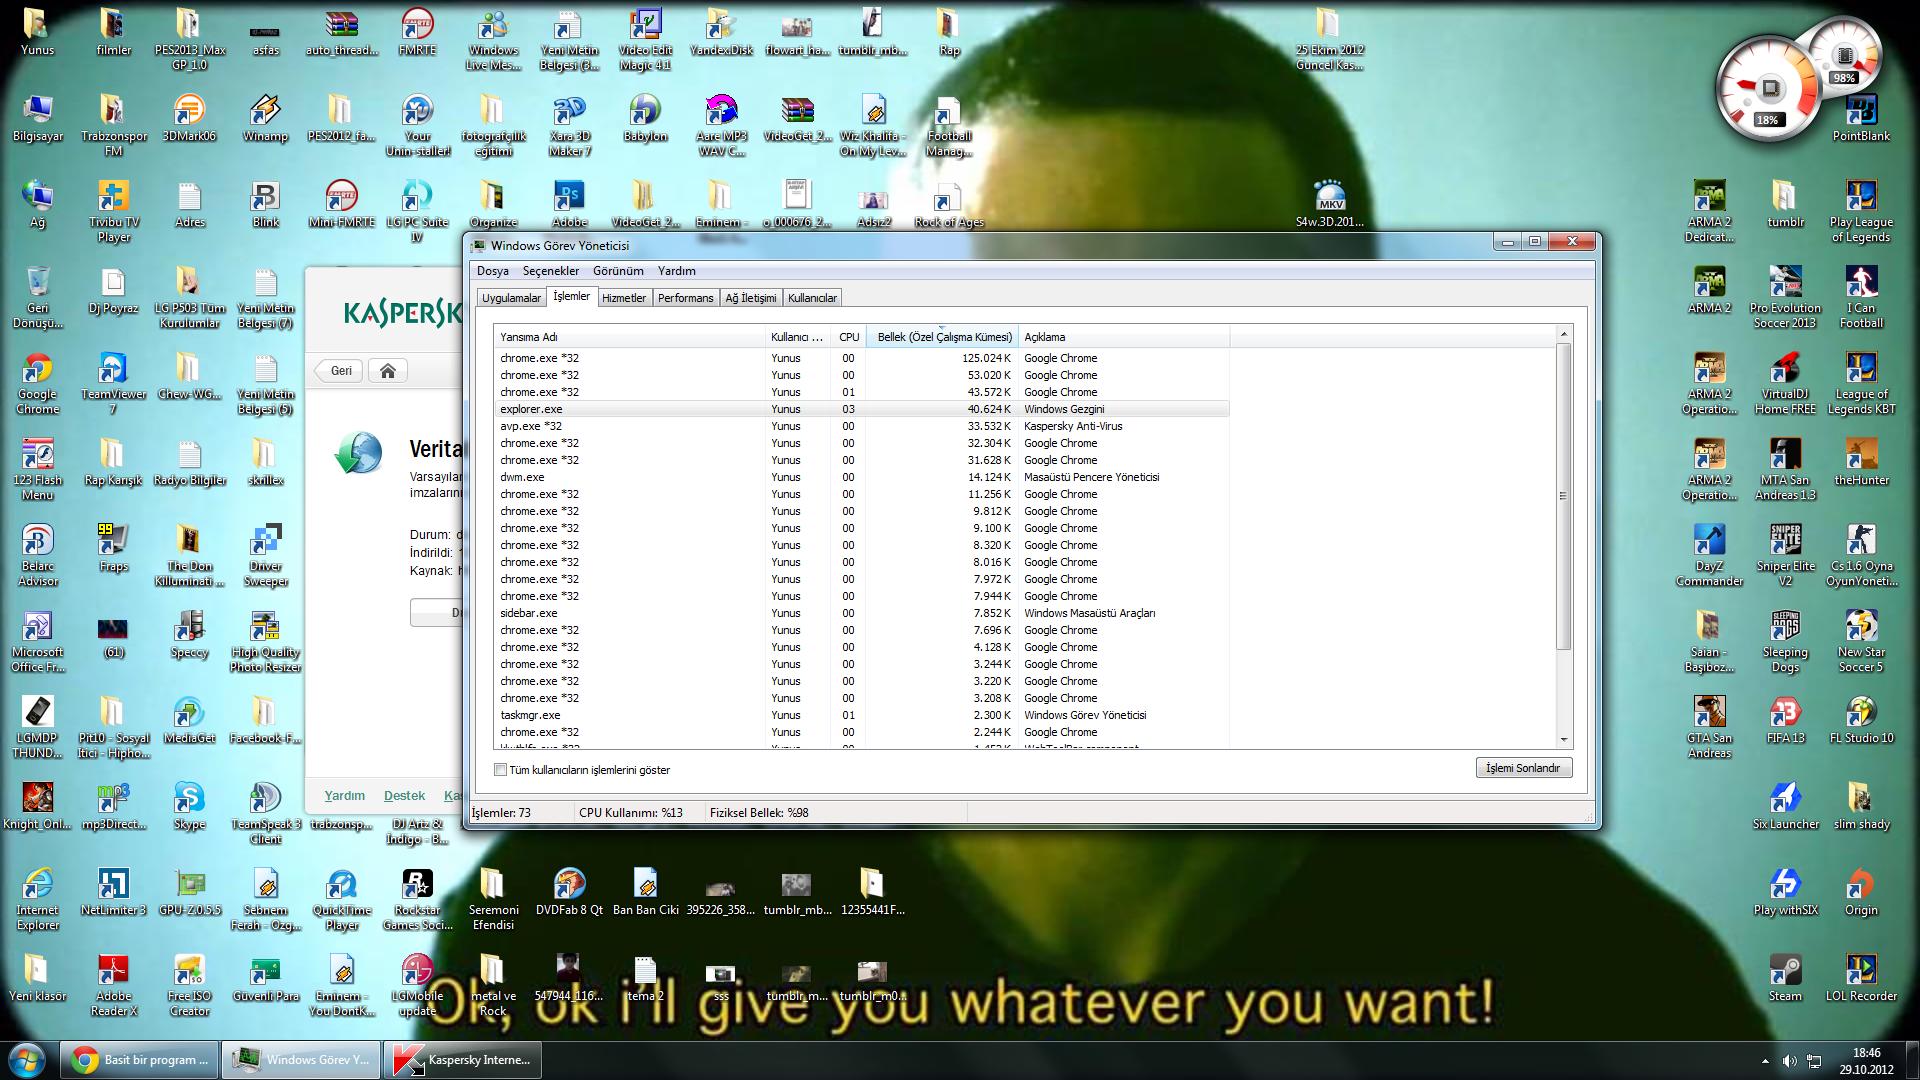This screenshot has width=1920, height=1080.
Task: Launch Origin from the desktop
Action: coord(1861,892)
